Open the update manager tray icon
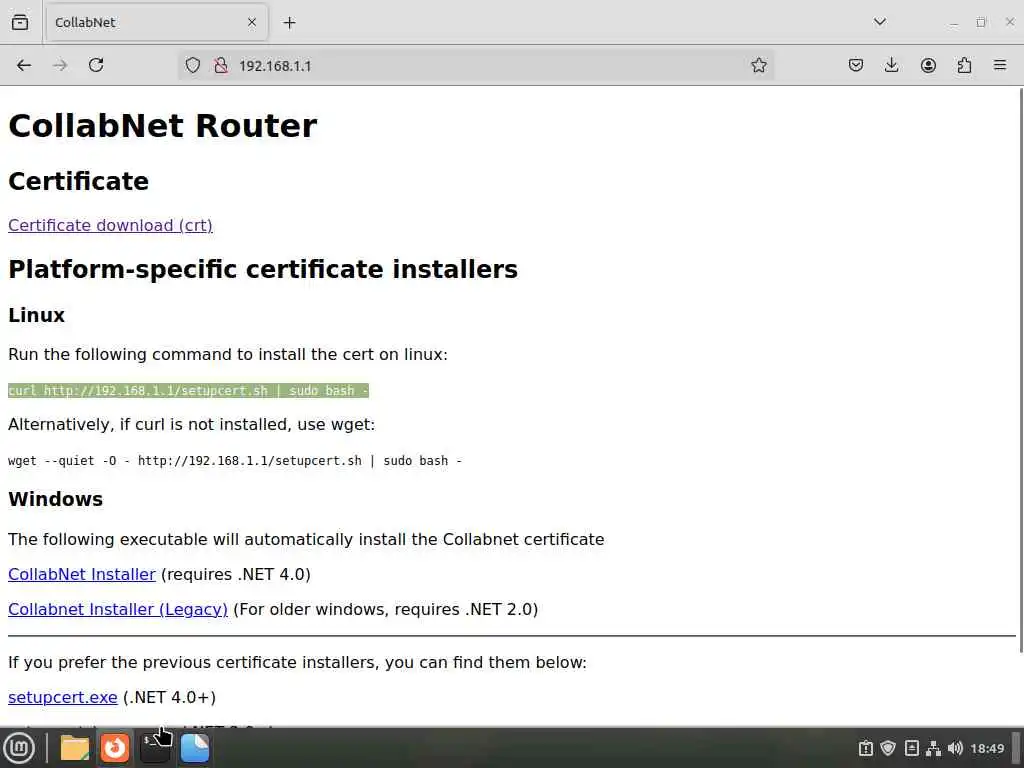 tap(866, 748)
